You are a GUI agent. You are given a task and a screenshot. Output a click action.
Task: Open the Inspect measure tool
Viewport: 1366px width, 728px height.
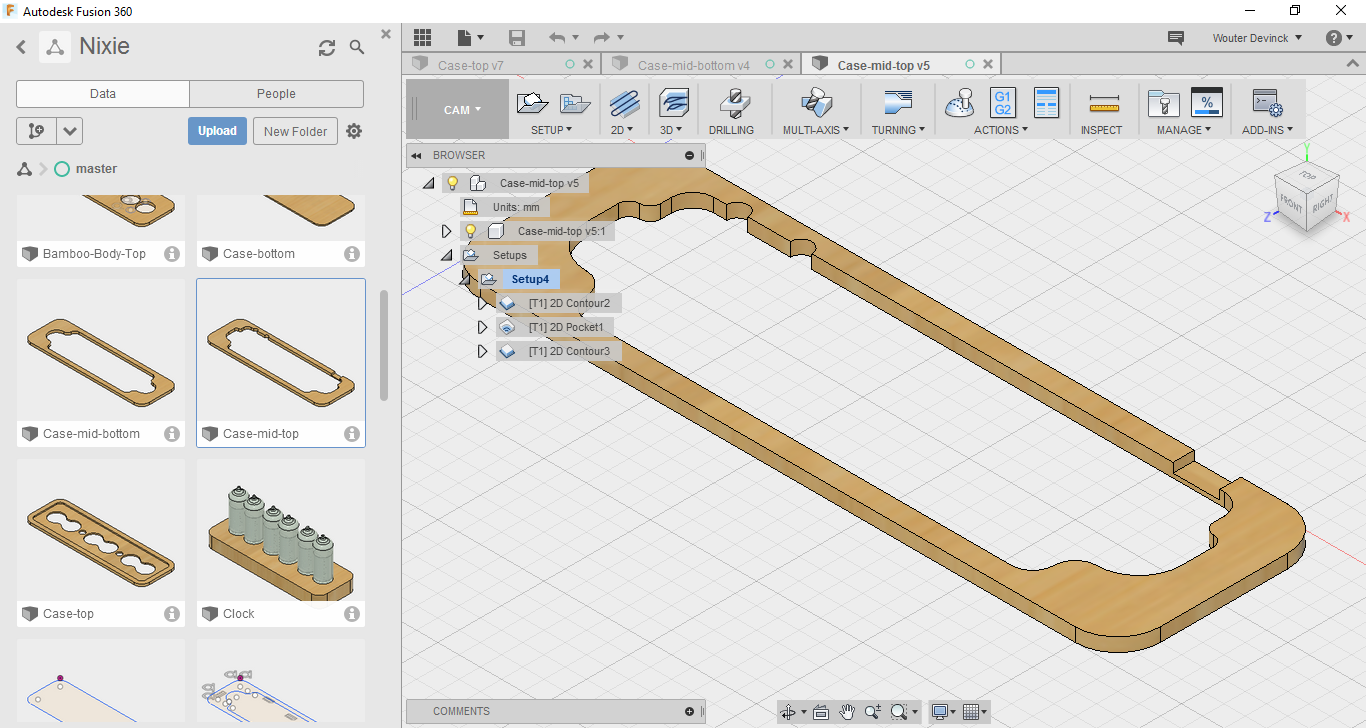pyautogui.click(x=1102, y=105)
